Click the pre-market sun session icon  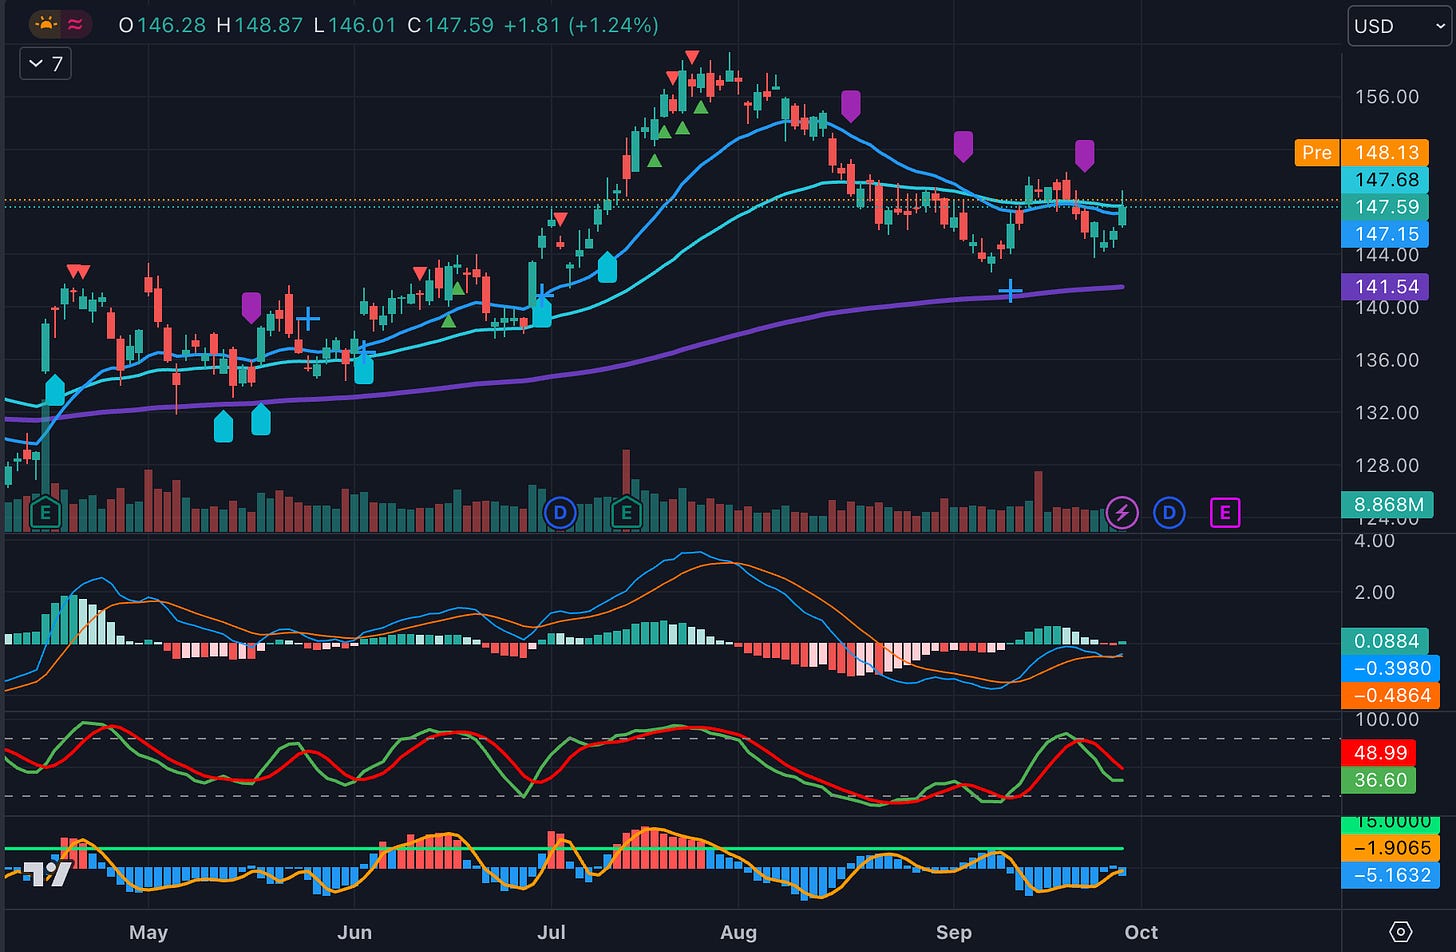pos(44,24)
